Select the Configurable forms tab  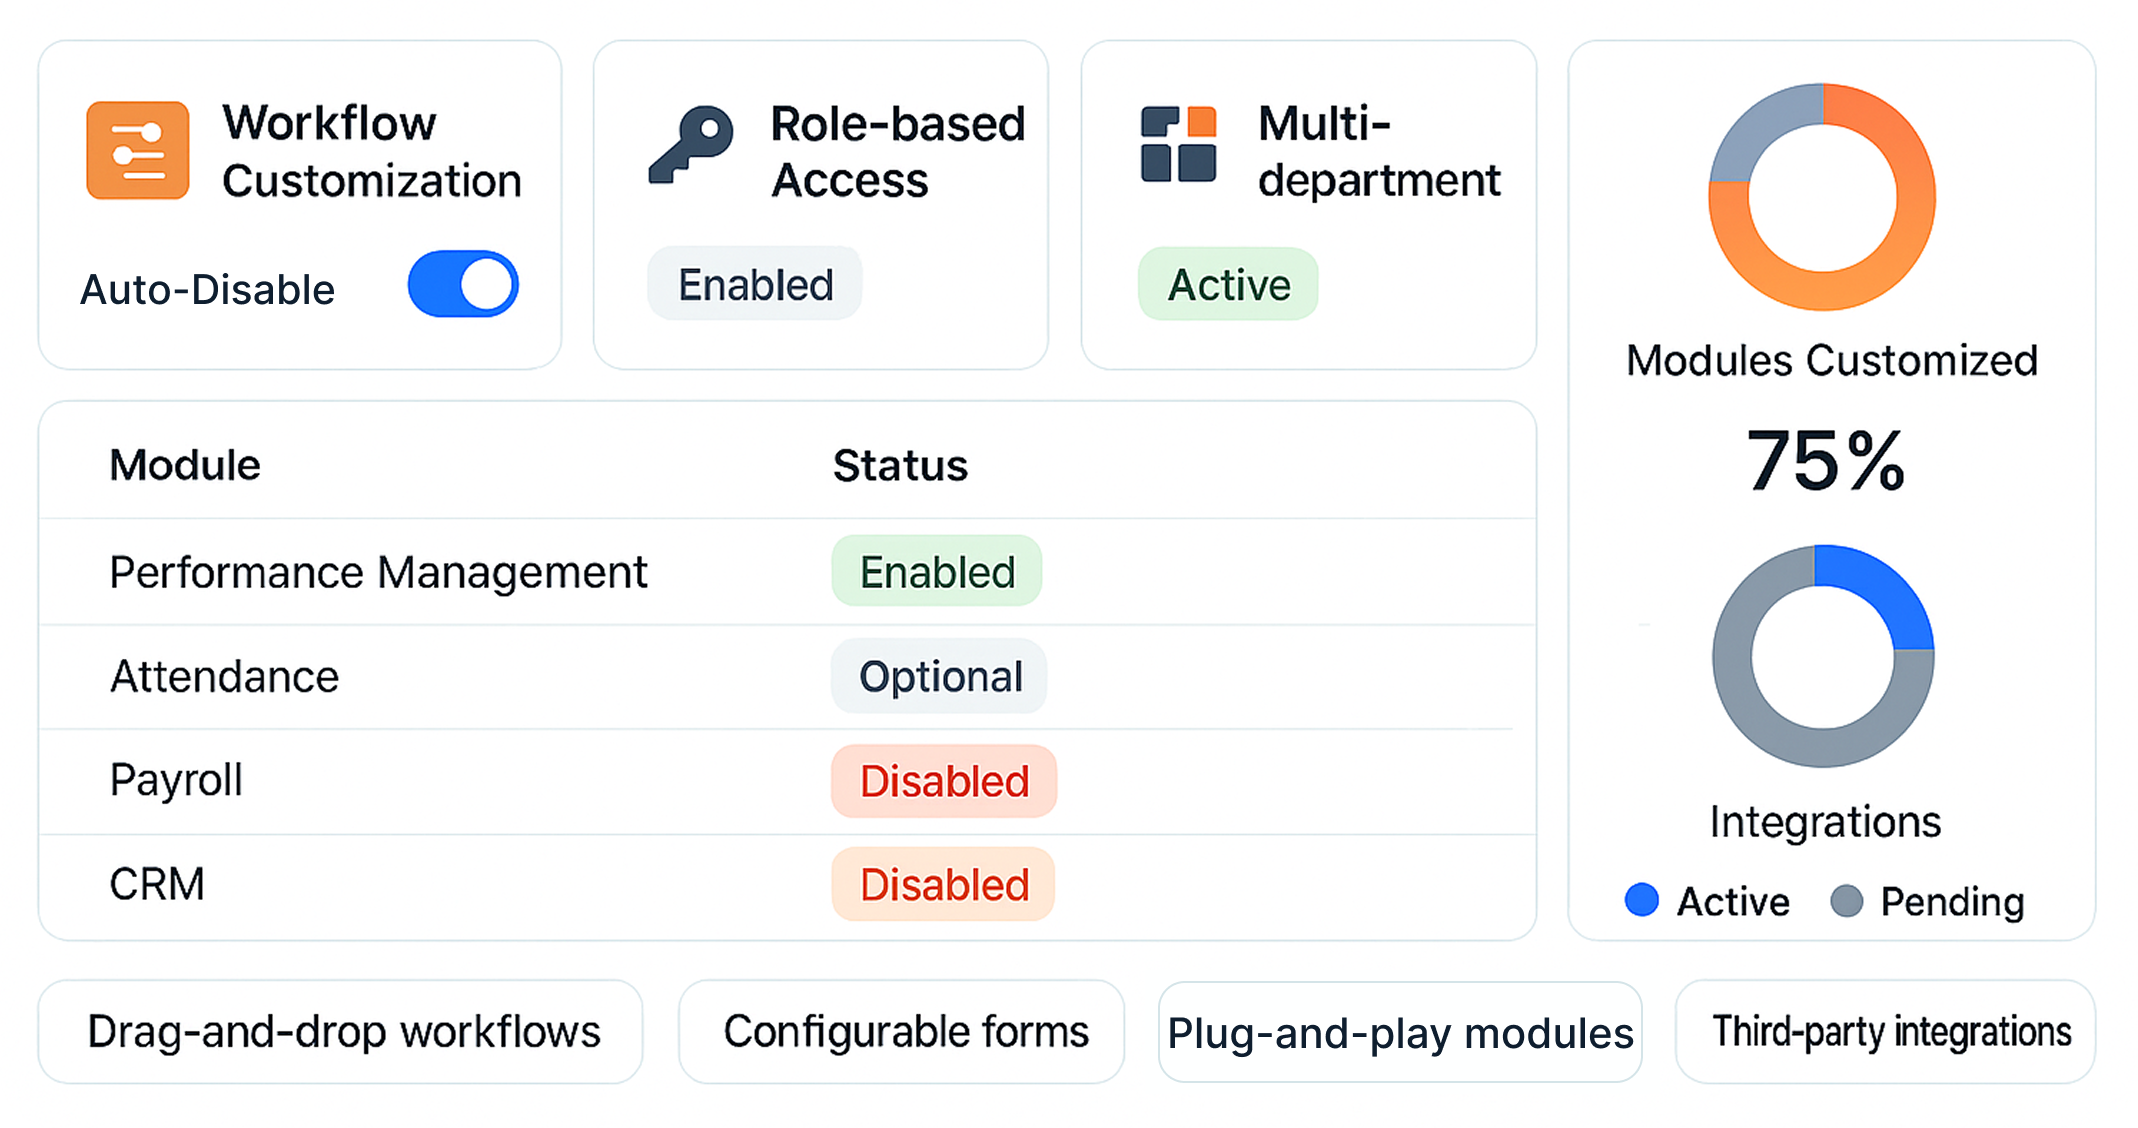click(x=903, y=1032)
